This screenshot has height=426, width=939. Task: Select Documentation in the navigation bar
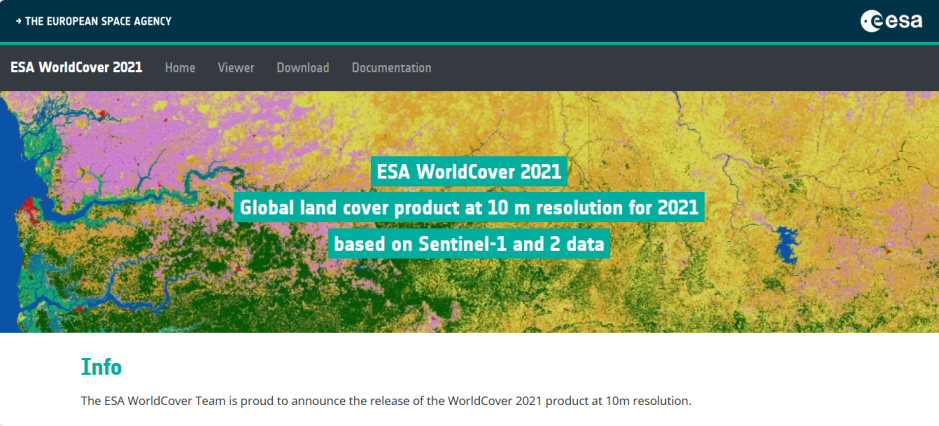pyautogui.click(x=391, y=68)
